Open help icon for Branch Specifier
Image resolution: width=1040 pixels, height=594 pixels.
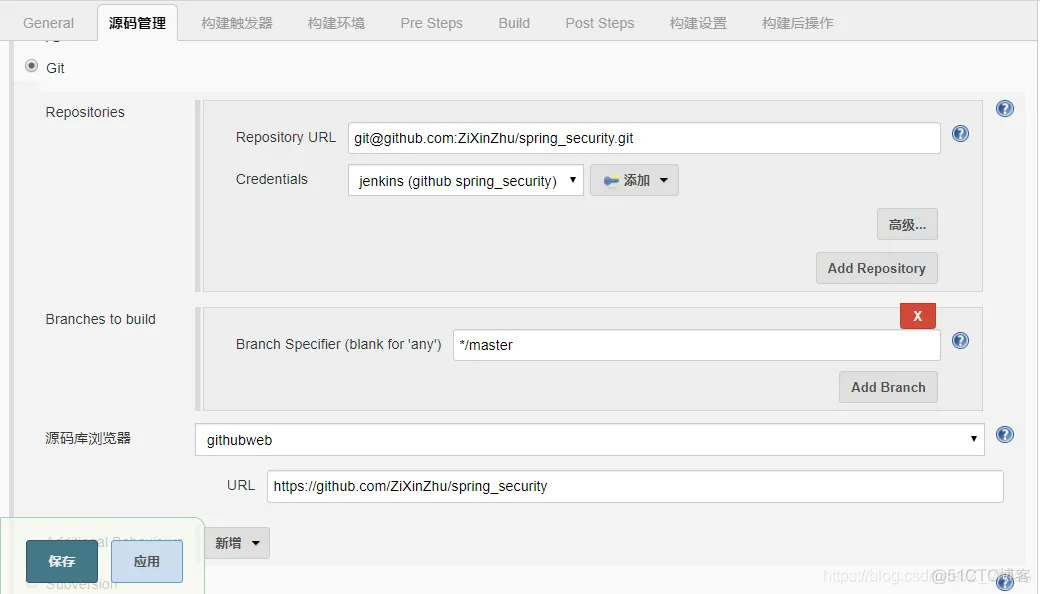960,341
